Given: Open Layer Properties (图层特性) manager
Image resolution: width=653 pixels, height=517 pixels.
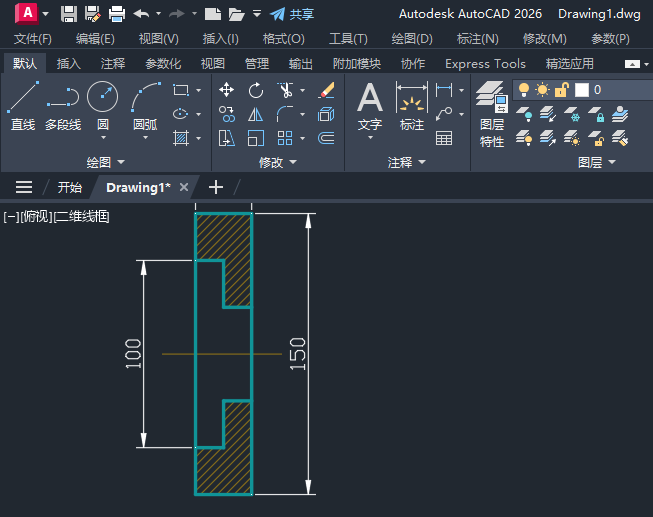Looking at the screenshot, I should pyautogui.click(x=492, y=114).
